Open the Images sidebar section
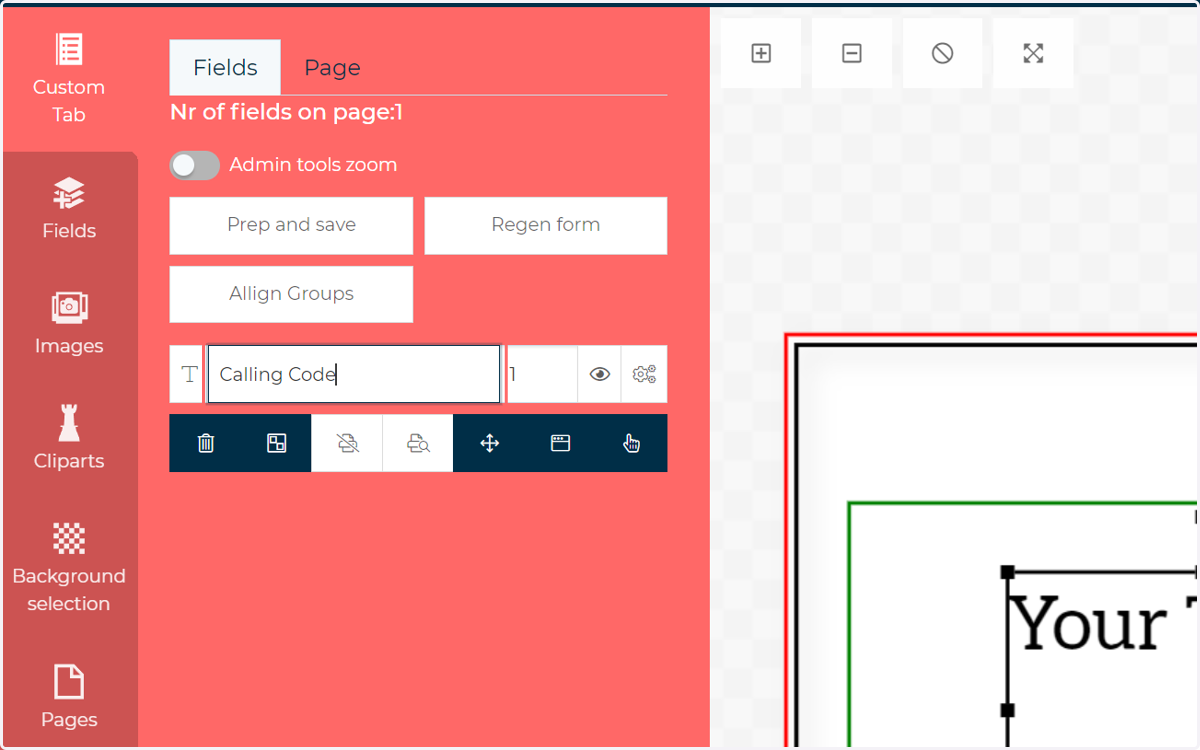The image size is (1200, 750). tap(69, 324)
